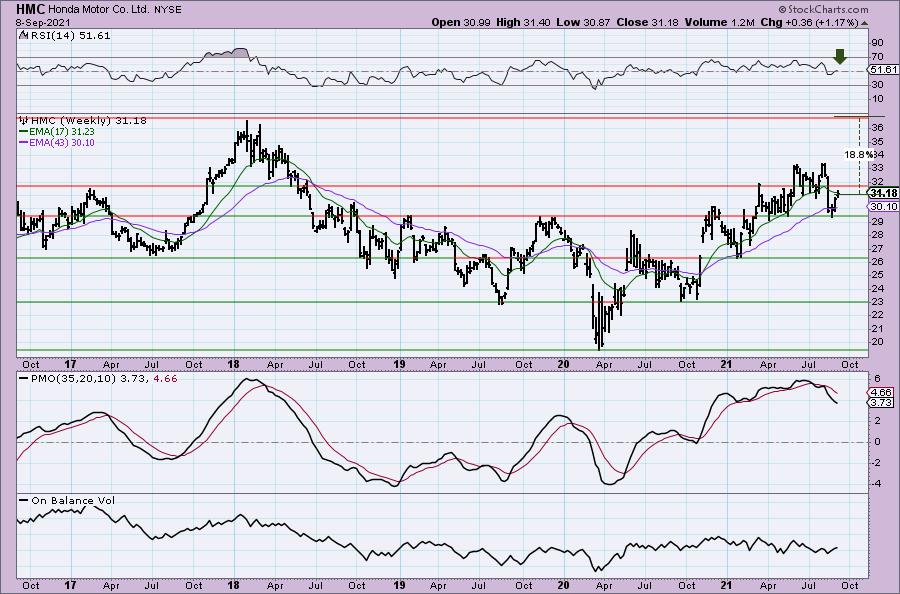Click the EMA(17) 31.23 legend text
The width and height of the screenshot is (900, 594).
62,132
